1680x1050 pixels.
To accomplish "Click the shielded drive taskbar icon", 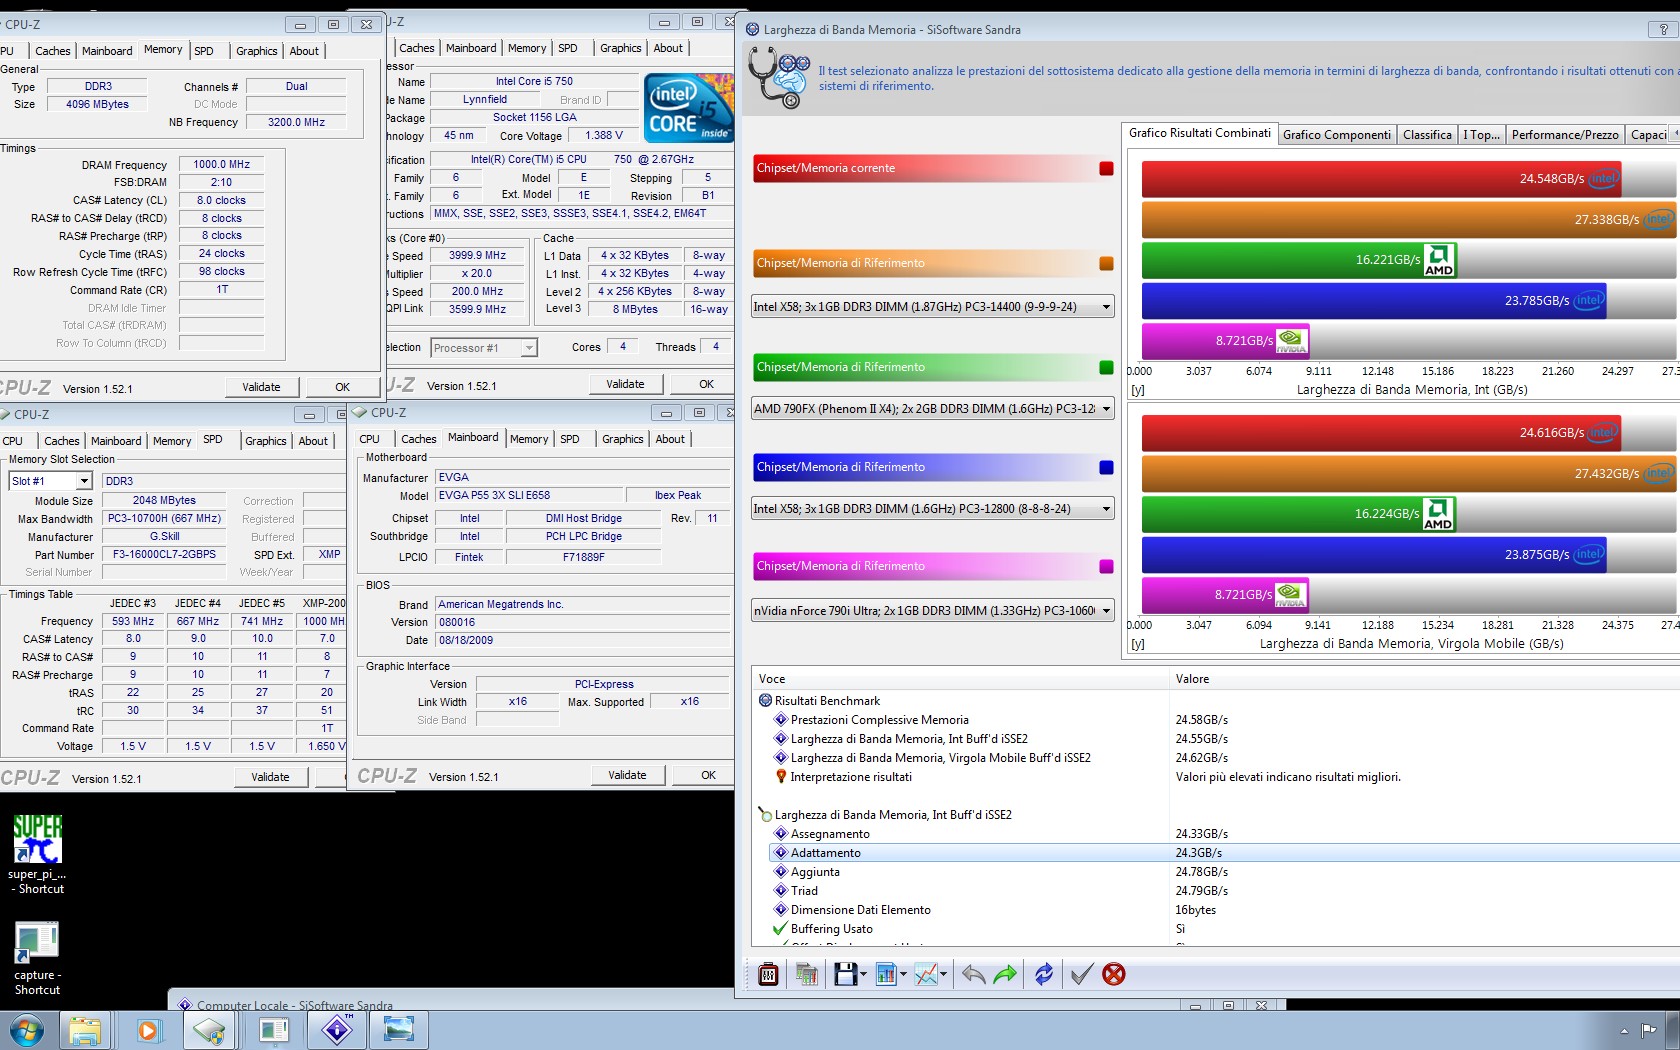I will tap(210, 1030).
